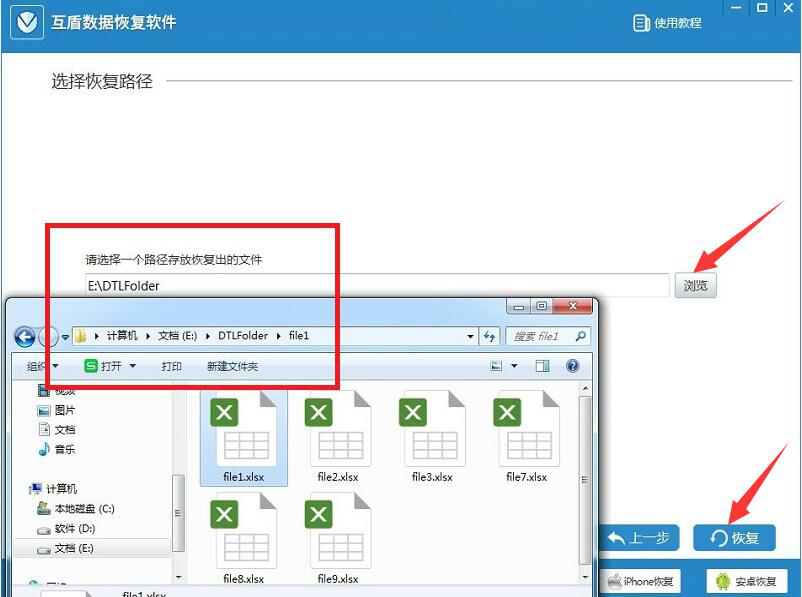Close the Explorer window
Image resolution: width=802 pixels, height=597 pixels.
(572, 306)
